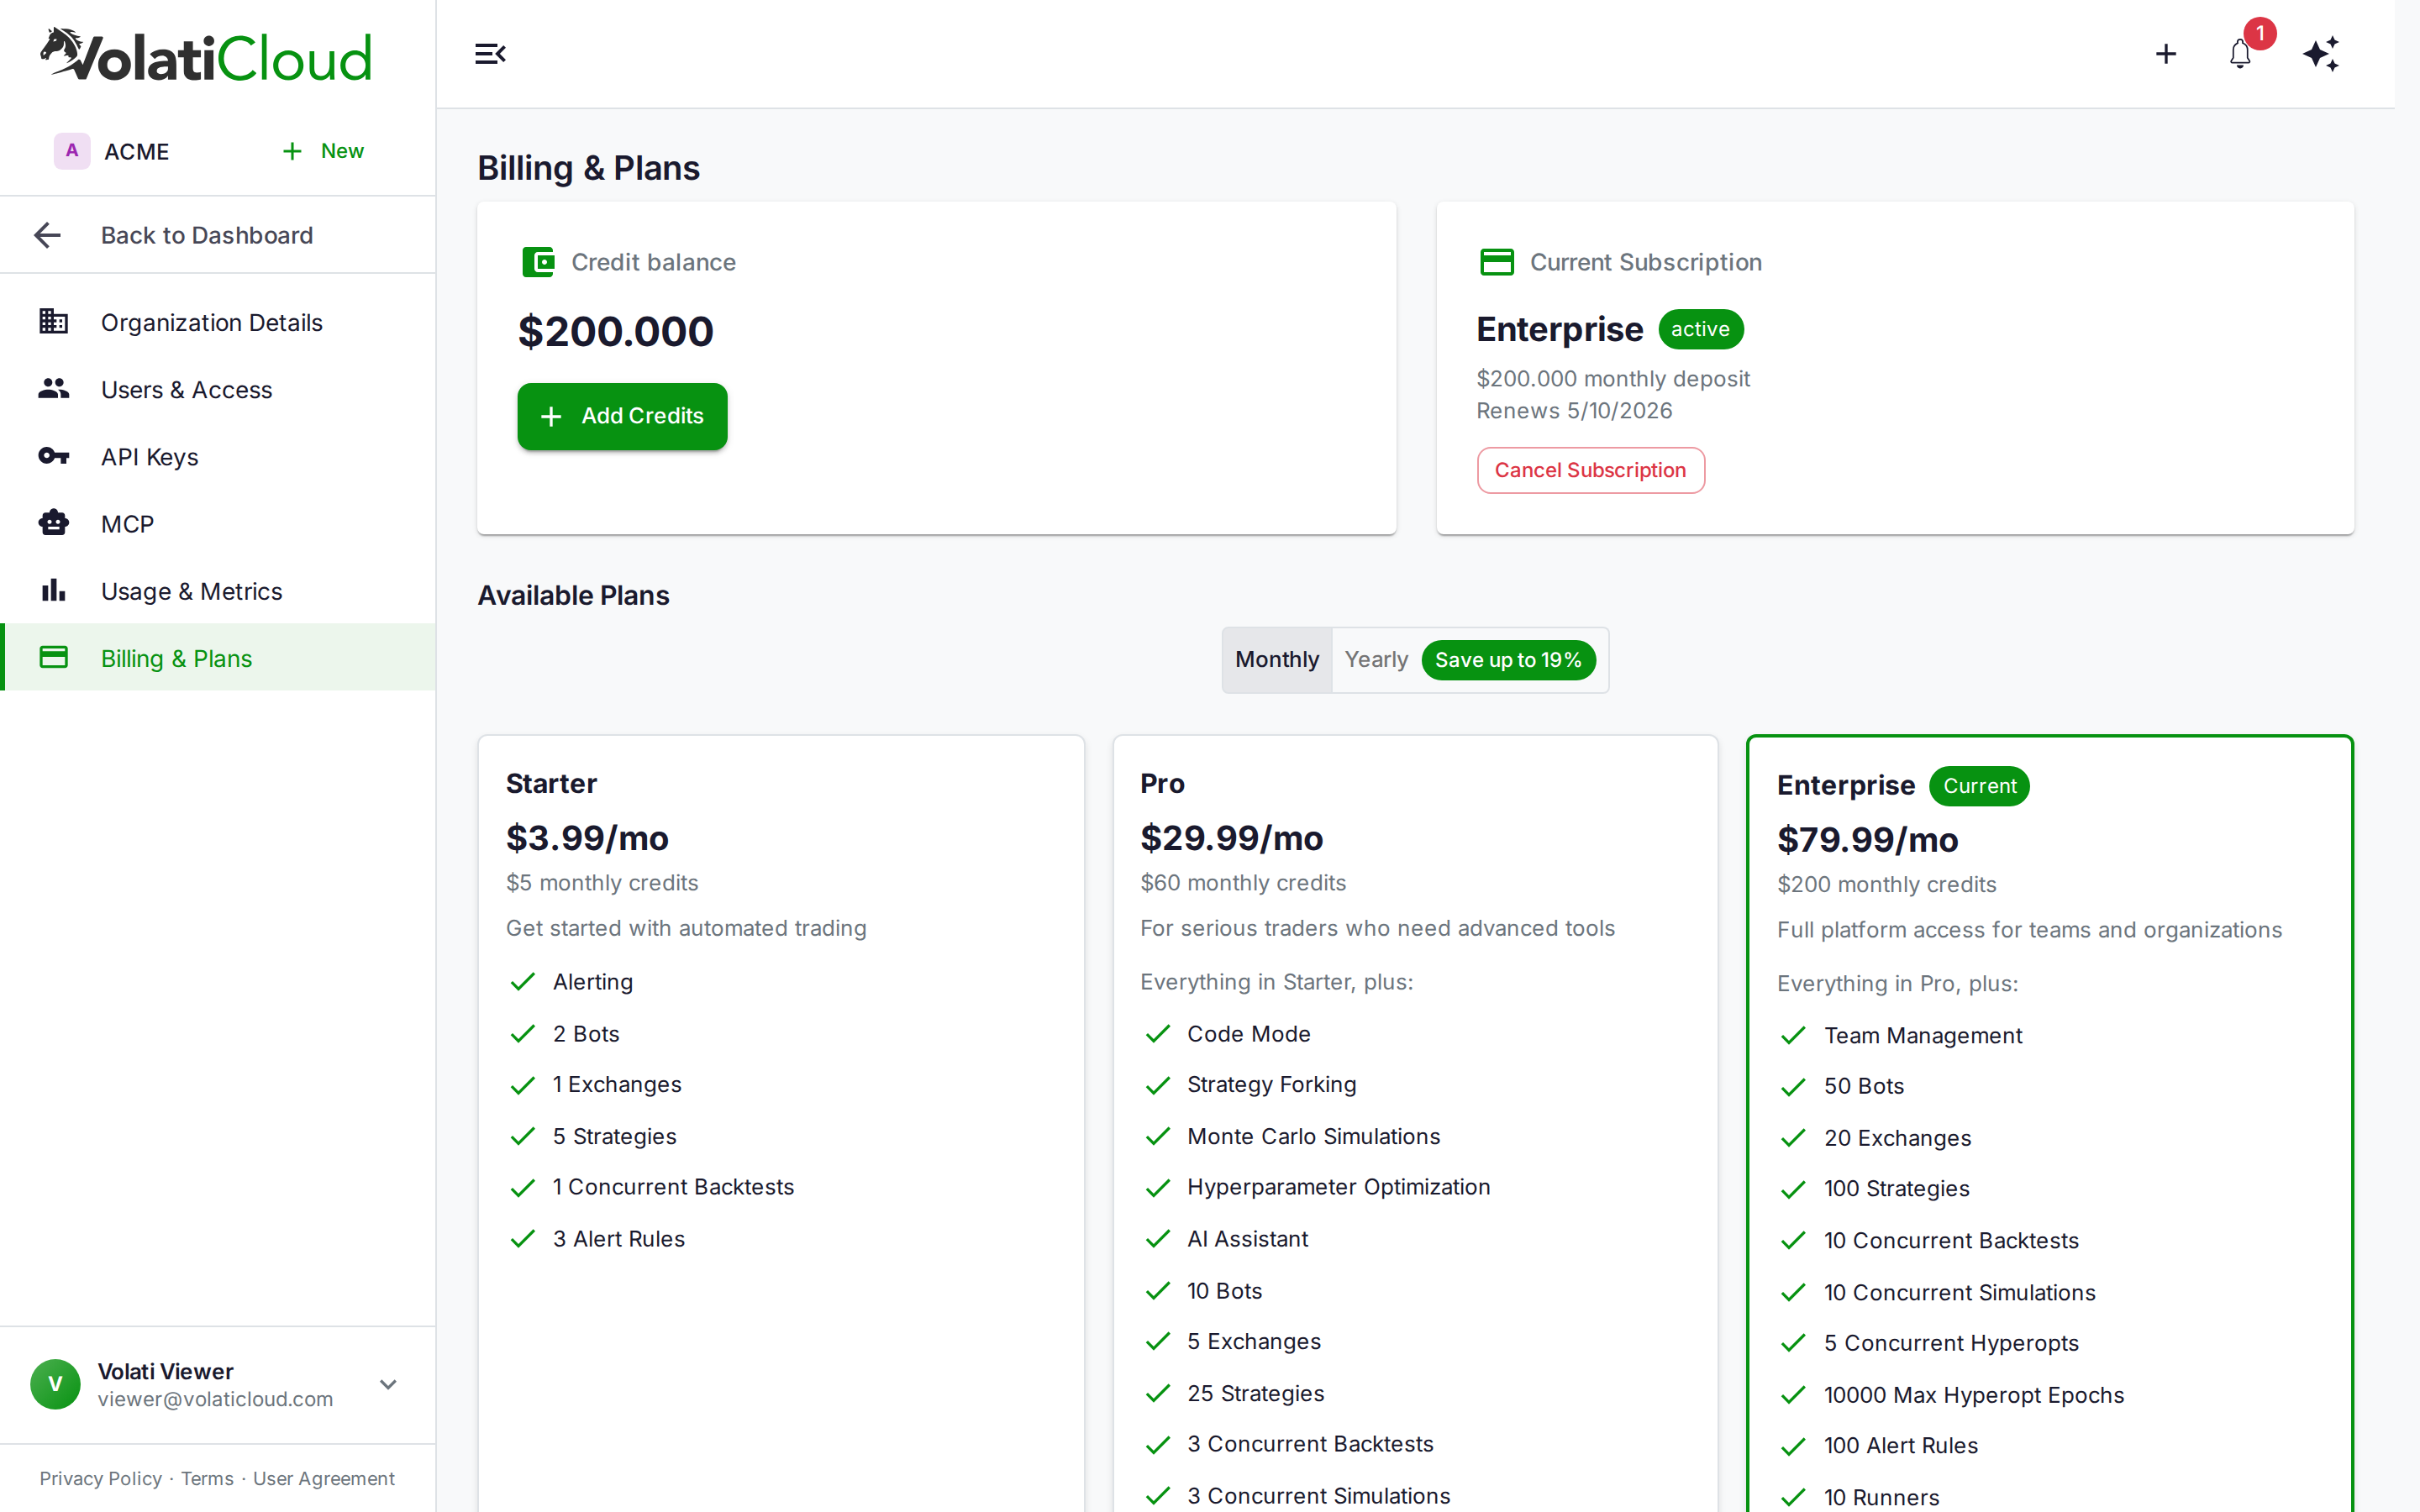The height and width of the screenshot is (1512, 2420).
Task: Click the Pro plan title
Action: click(1162, 783)
